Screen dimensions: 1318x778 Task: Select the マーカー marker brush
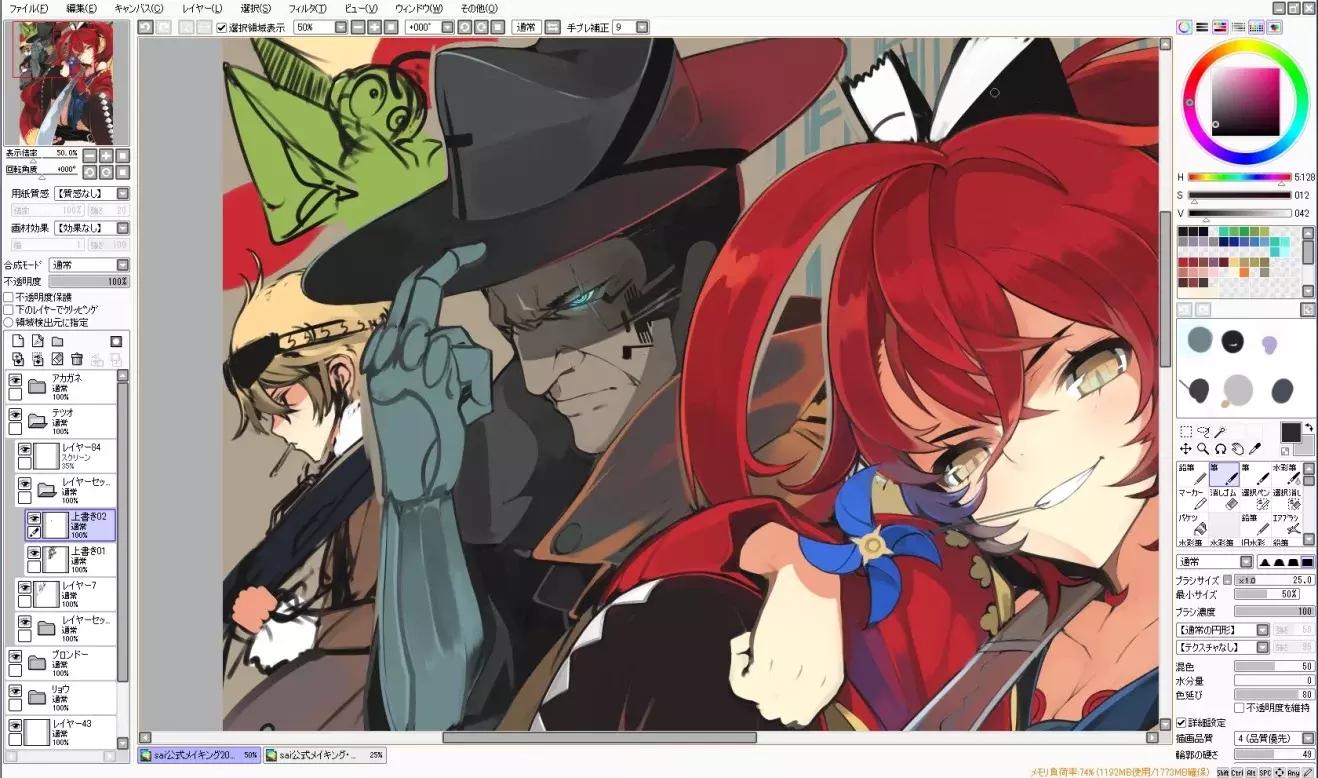(1193, 500)
